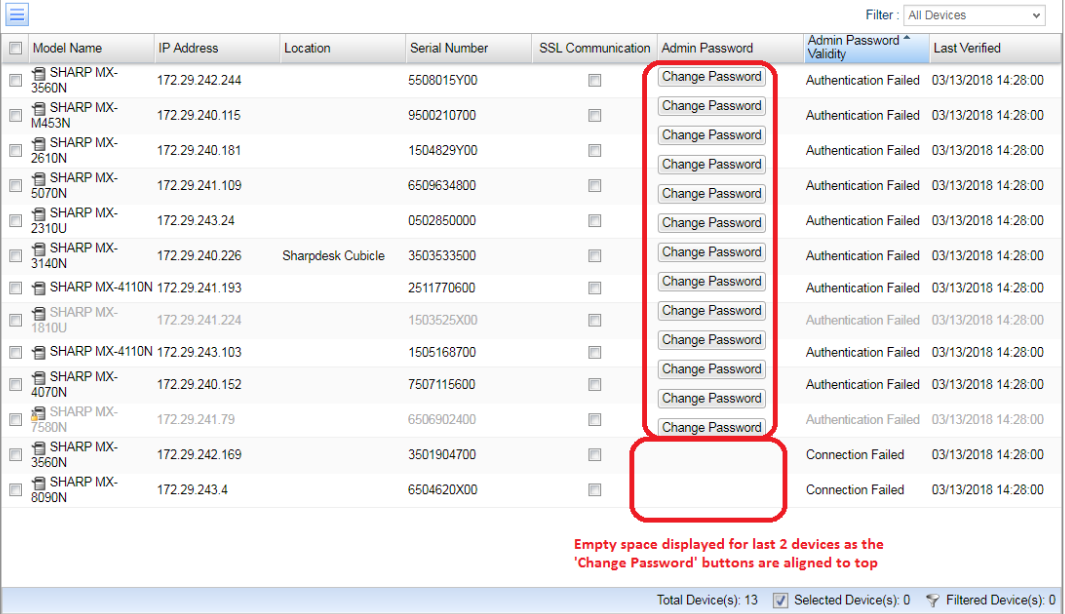Select the Sharpdesk Cubicle location cell

[x=333, y=256]
